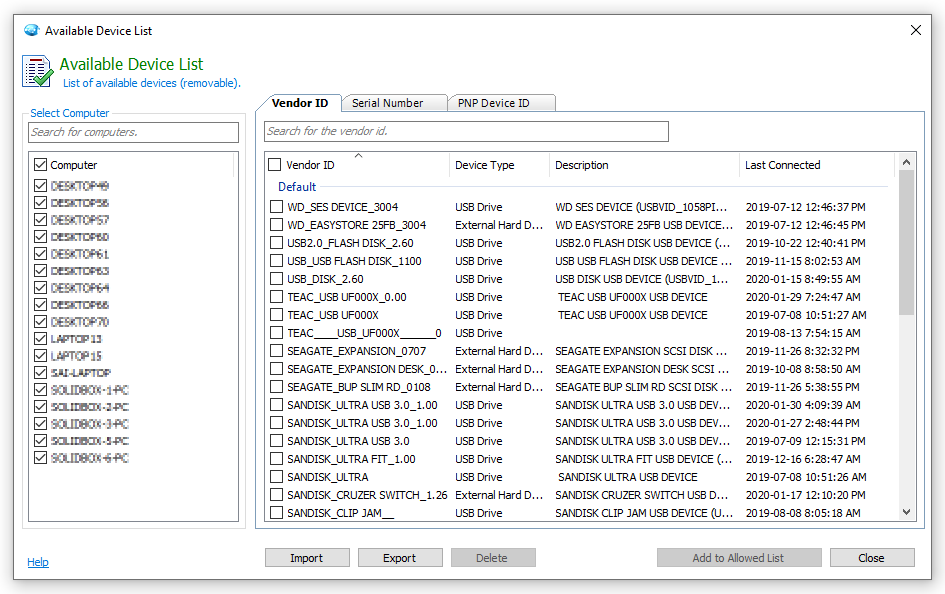Viewport: 945px width, 594px height.
Task: Click the Available Device List checklist icon
Action: [38, 71]
